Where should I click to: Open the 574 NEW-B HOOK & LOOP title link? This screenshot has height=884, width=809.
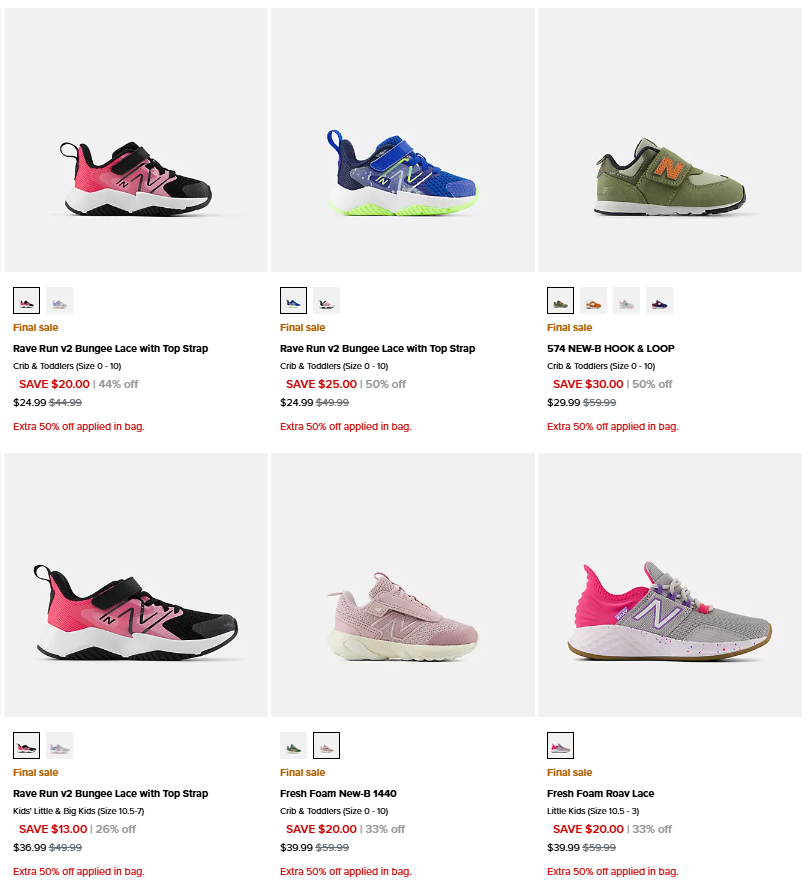[610, 349]
